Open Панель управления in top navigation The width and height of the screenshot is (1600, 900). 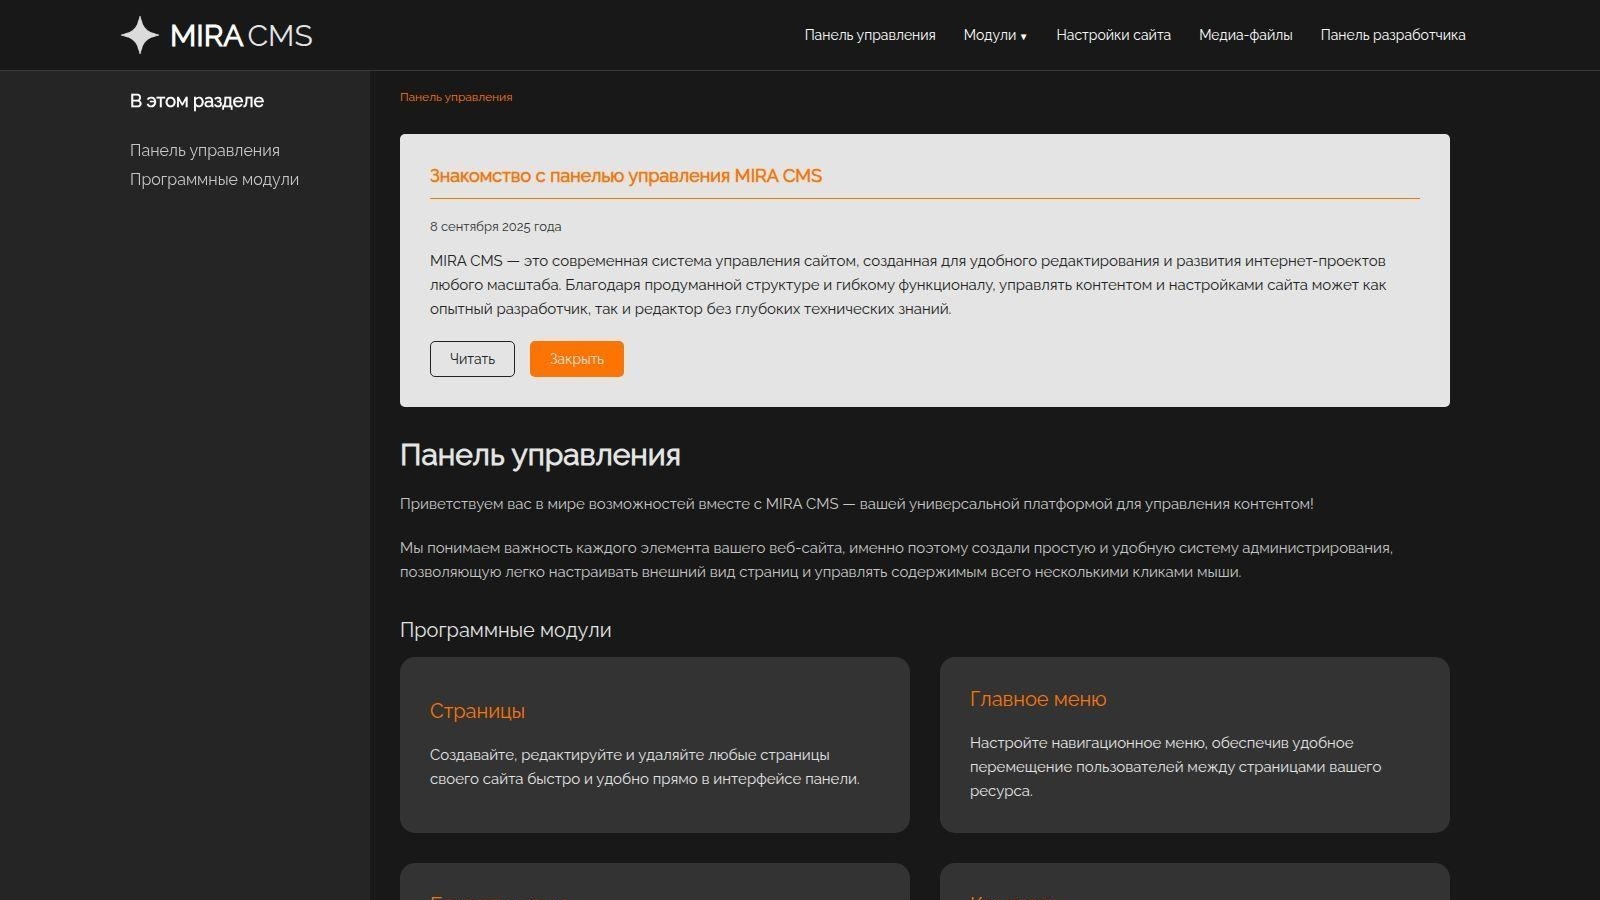869,35
